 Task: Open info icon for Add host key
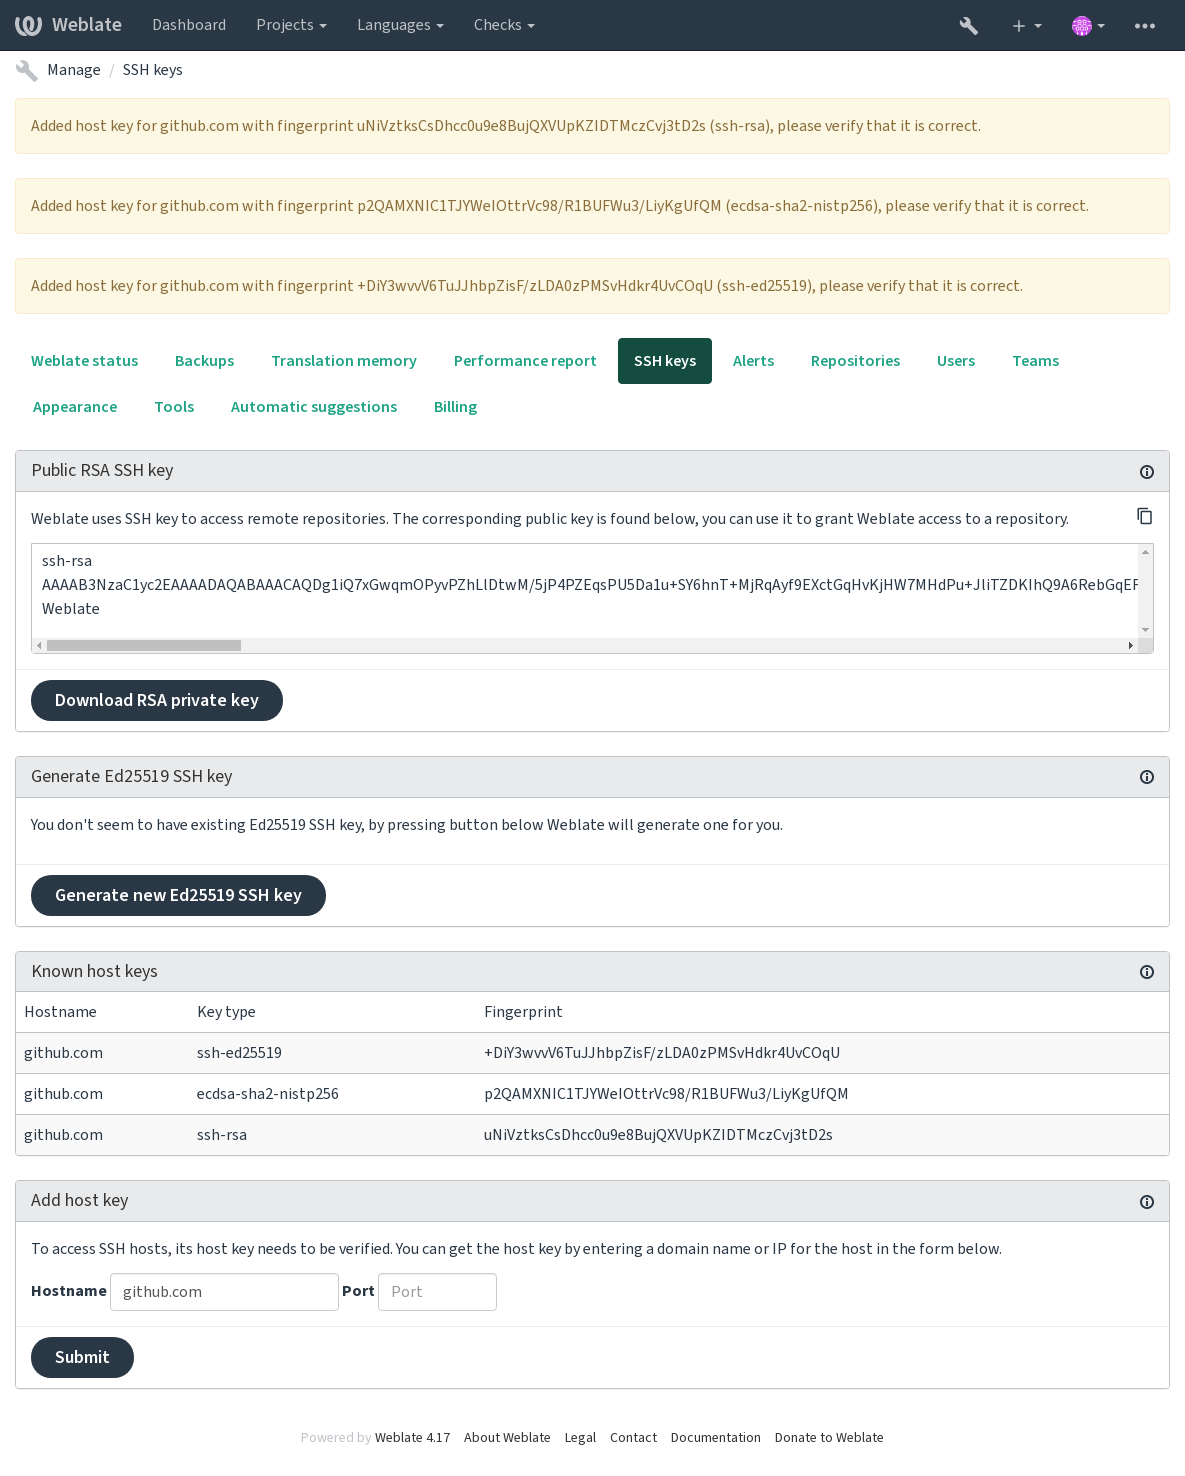pyautogui.click(x=1147, y=1202)
